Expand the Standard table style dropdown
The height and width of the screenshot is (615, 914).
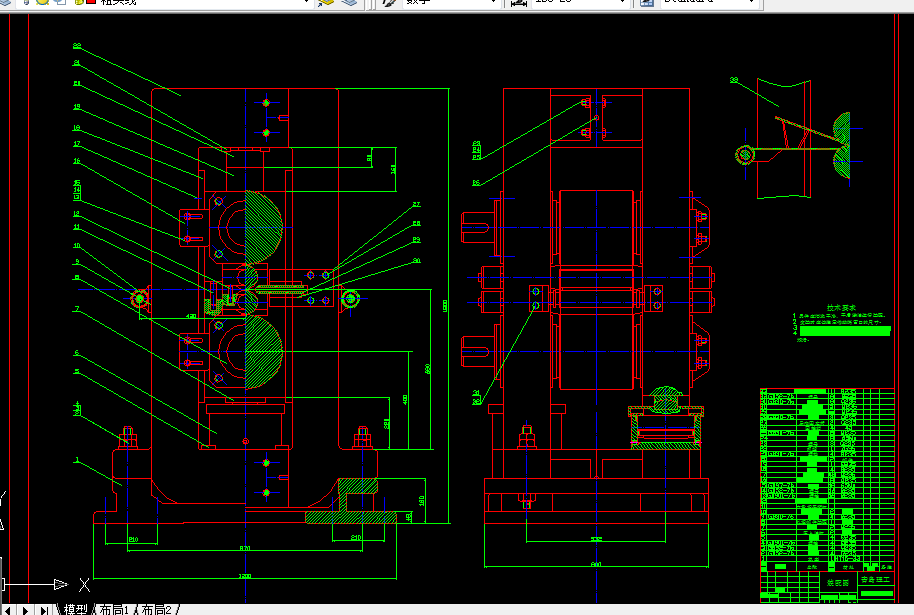pyautogui.click(x=752, y=2)
